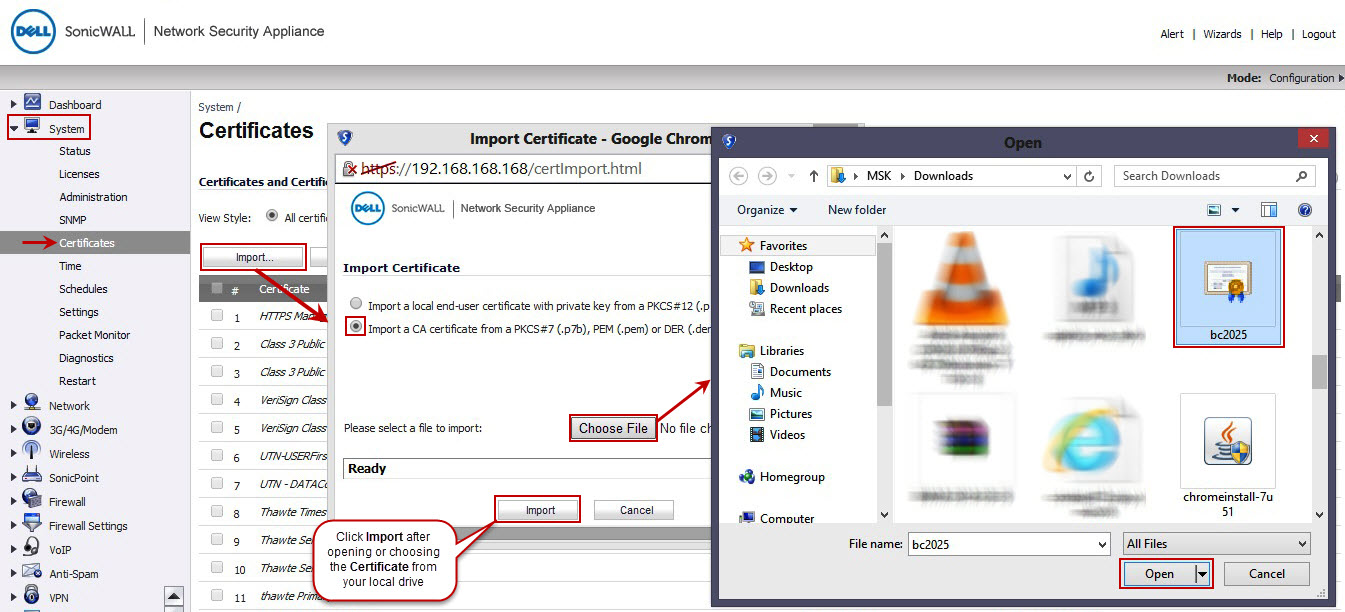The image size is (1345, 612).
Task: Click the Anti-Spam icon in sidebar
Action: (32, 572)
